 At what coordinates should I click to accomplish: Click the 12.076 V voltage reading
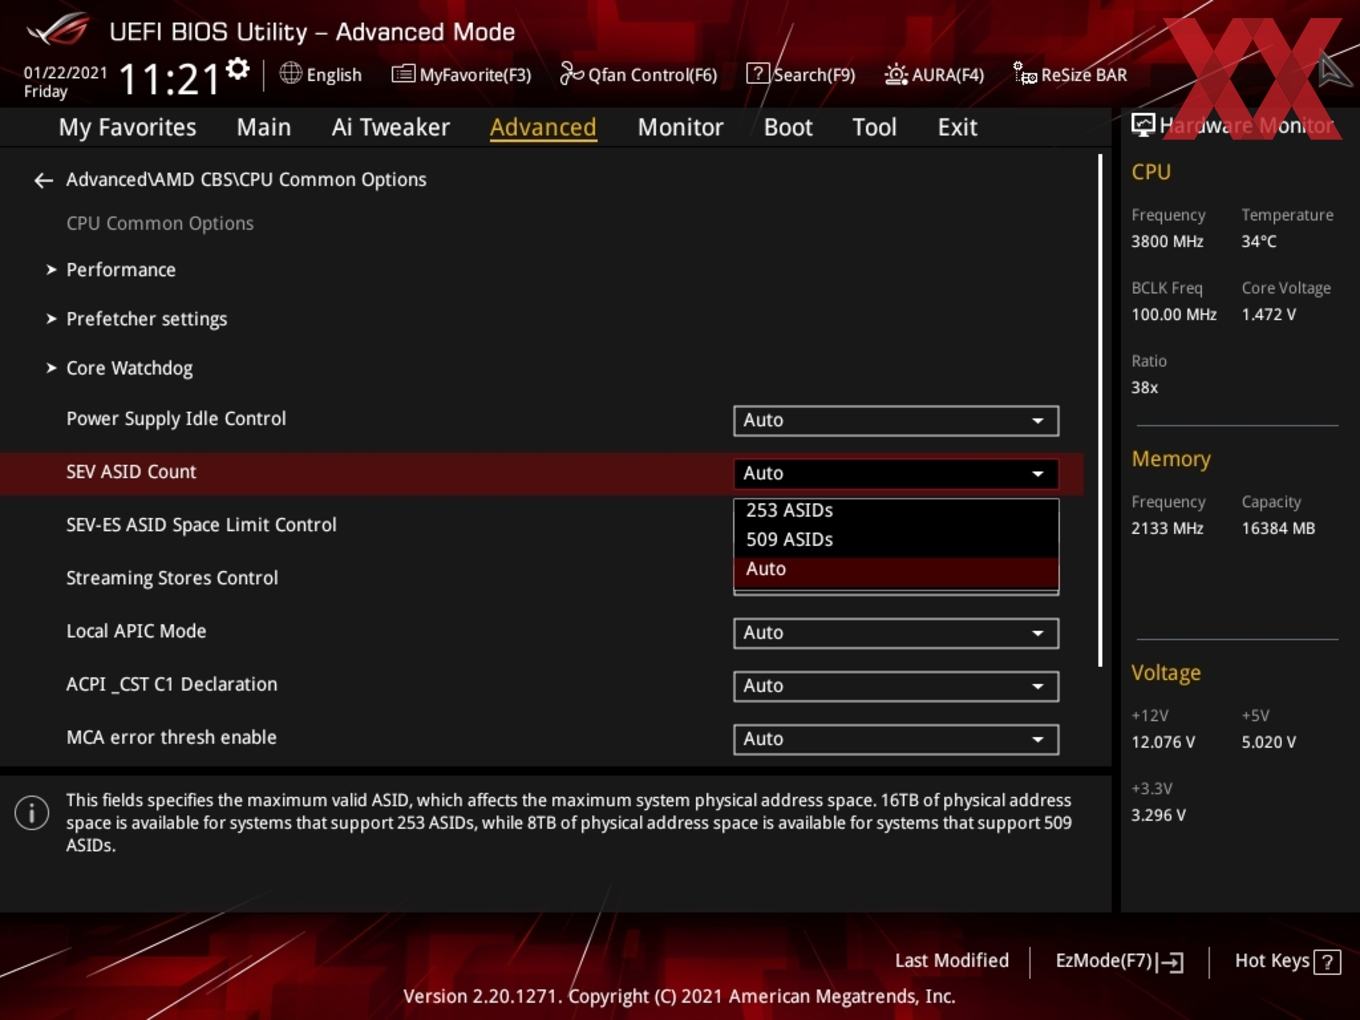coord(1163,742)
